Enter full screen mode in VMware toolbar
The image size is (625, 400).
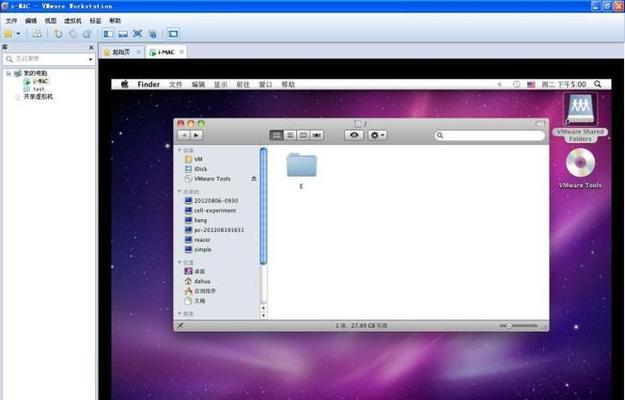(x=138, y=34)
